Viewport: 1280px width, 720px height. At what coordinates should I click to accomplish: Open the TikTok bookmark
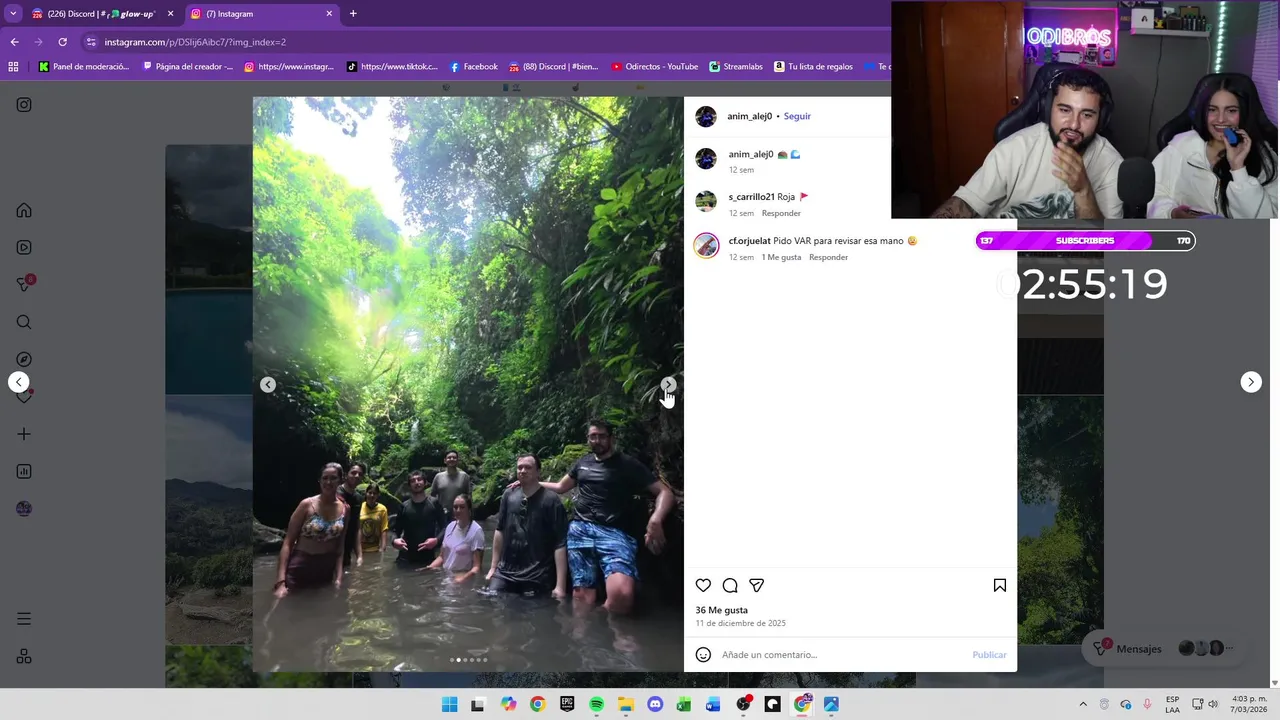(392, 67)
